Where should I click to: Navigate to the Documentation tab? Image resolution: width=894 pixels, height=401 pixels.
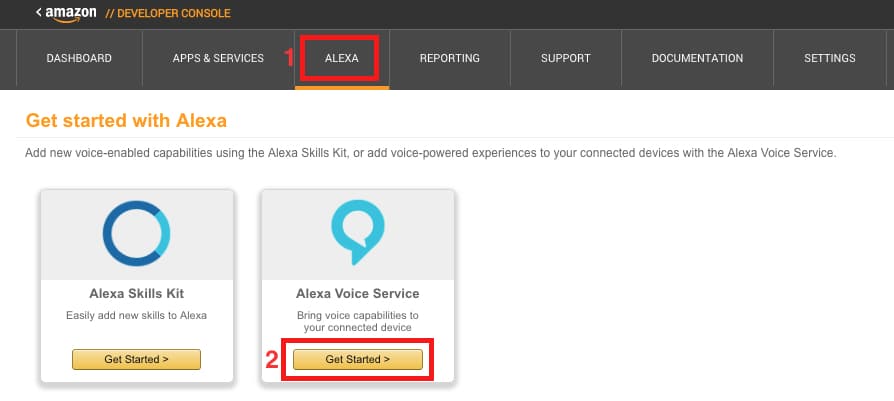(697, 58)
